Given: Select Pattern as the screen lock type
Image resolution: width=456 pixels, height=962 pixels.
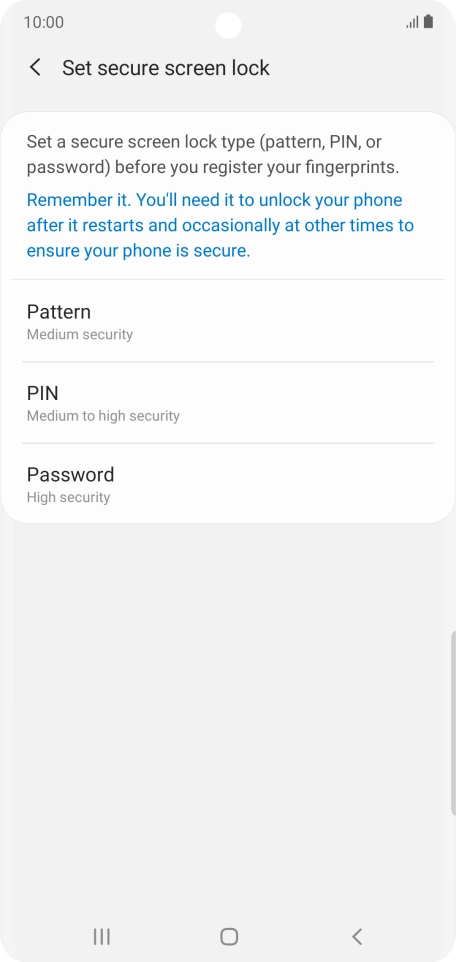Looking at the screenshot, I should tap(228, 321).
